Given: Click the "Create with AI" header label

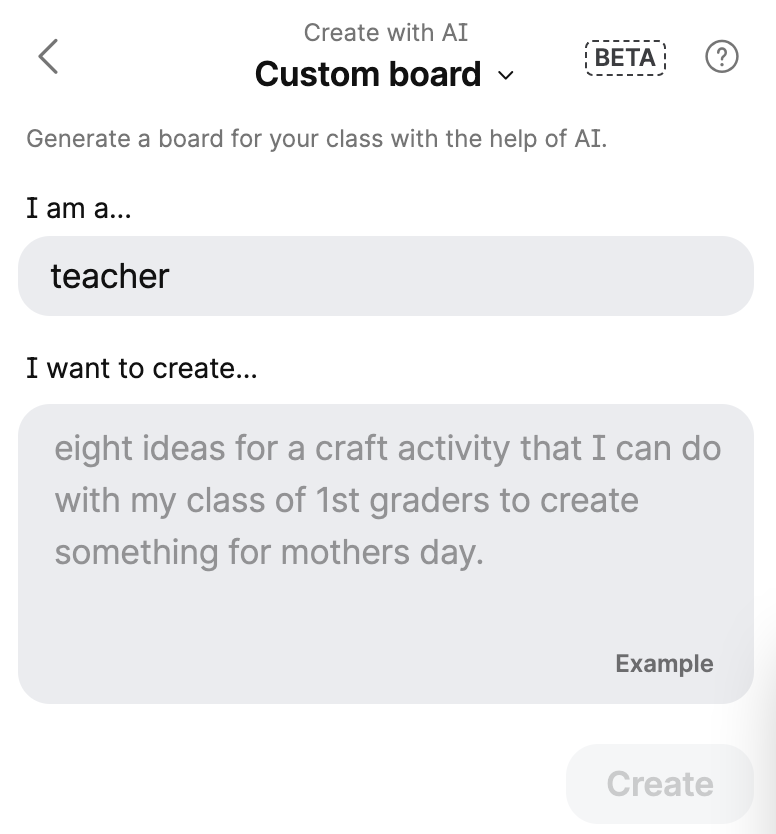Looking at the screenshot, I should [x=385, y=32].
